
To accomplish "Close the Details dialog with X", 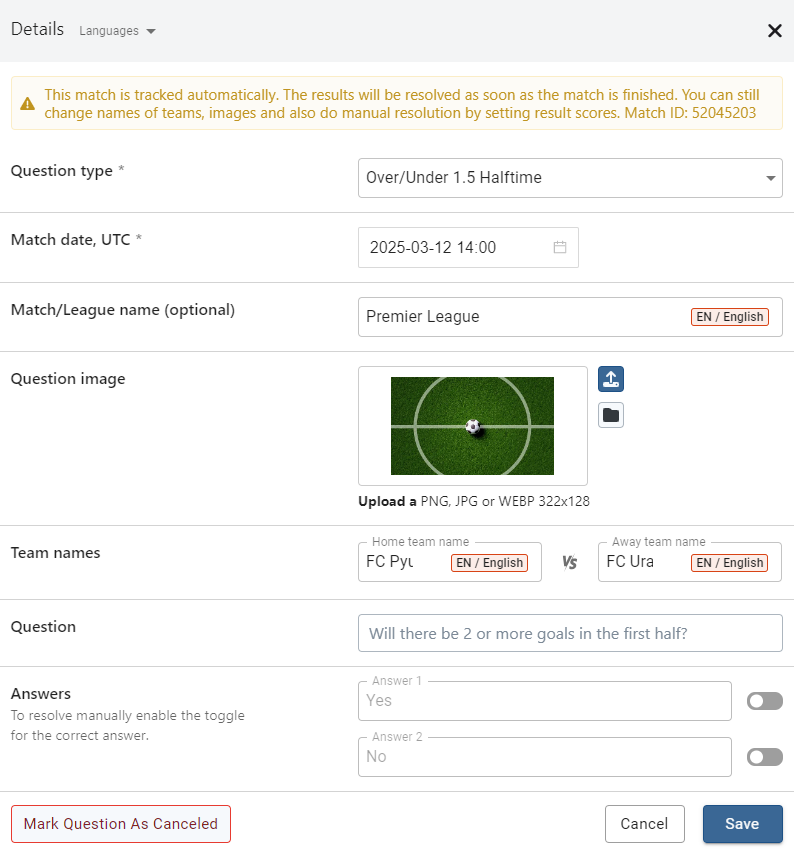I will [x=774, y=31].
